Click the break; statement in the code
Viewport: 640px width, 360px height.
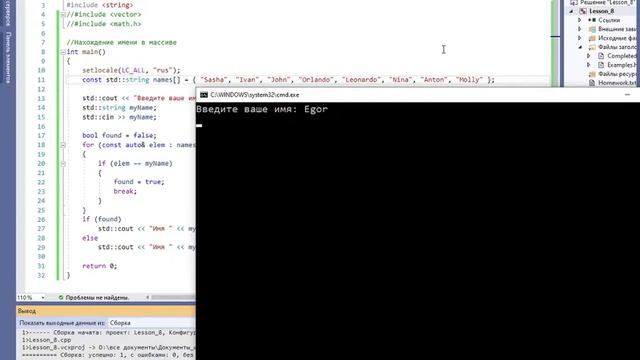pyautogui.click(x=125, y=191)
